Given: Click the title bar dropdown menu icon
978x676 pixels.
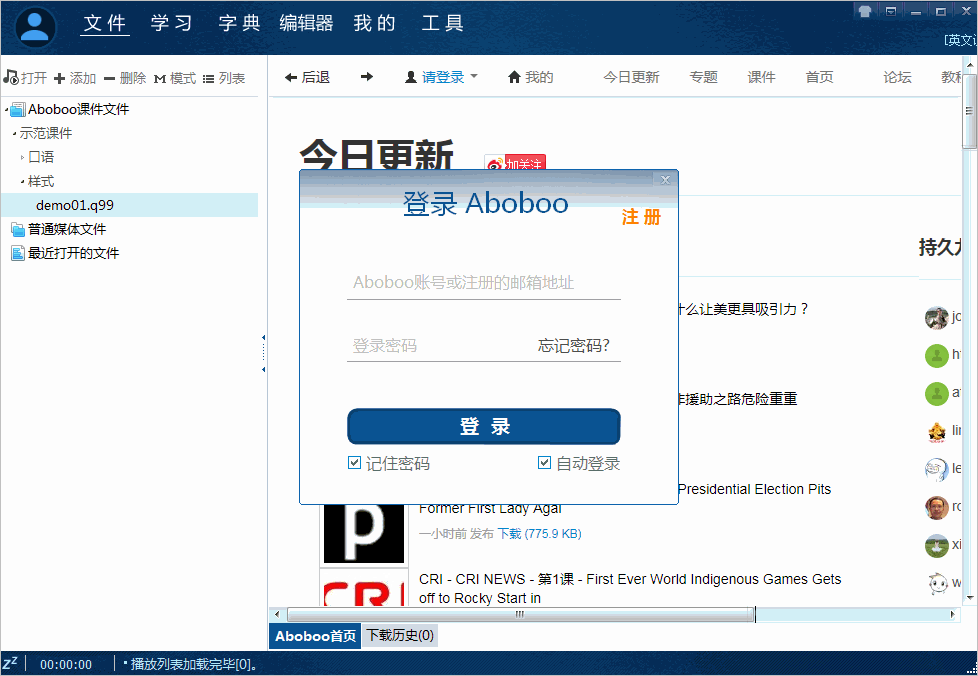Looking at the screenshot, I should pyautogui.click(x=891, y=11).
